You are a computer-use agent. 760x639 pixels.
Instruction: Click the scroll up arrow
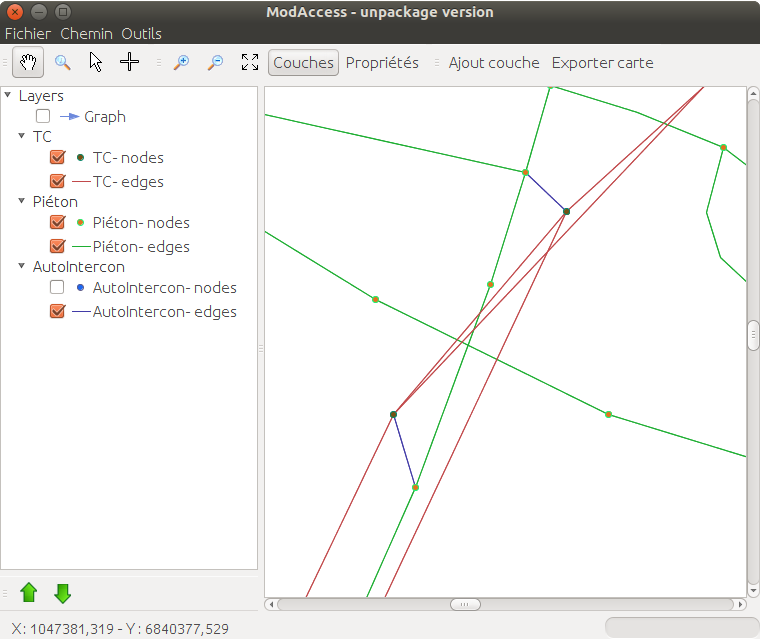pos(753,93)
